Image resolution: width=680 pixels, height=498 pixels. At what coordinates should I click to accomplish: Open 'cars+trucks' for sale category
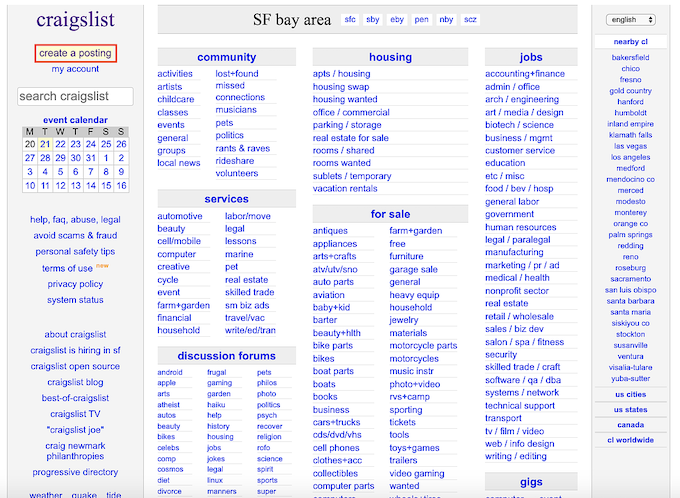coord(336,422)
